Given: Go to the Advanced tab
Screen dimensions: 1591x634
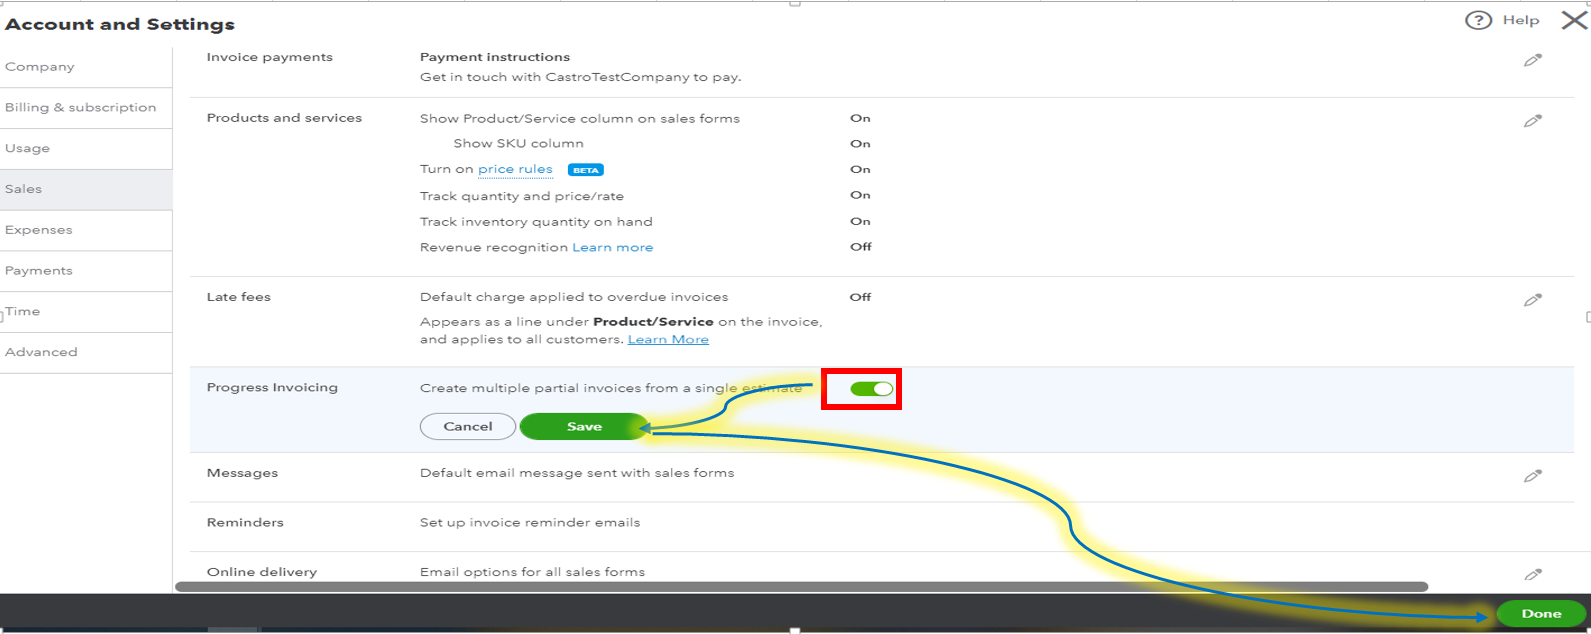Looking at the screenshot, I should point(86,353).
